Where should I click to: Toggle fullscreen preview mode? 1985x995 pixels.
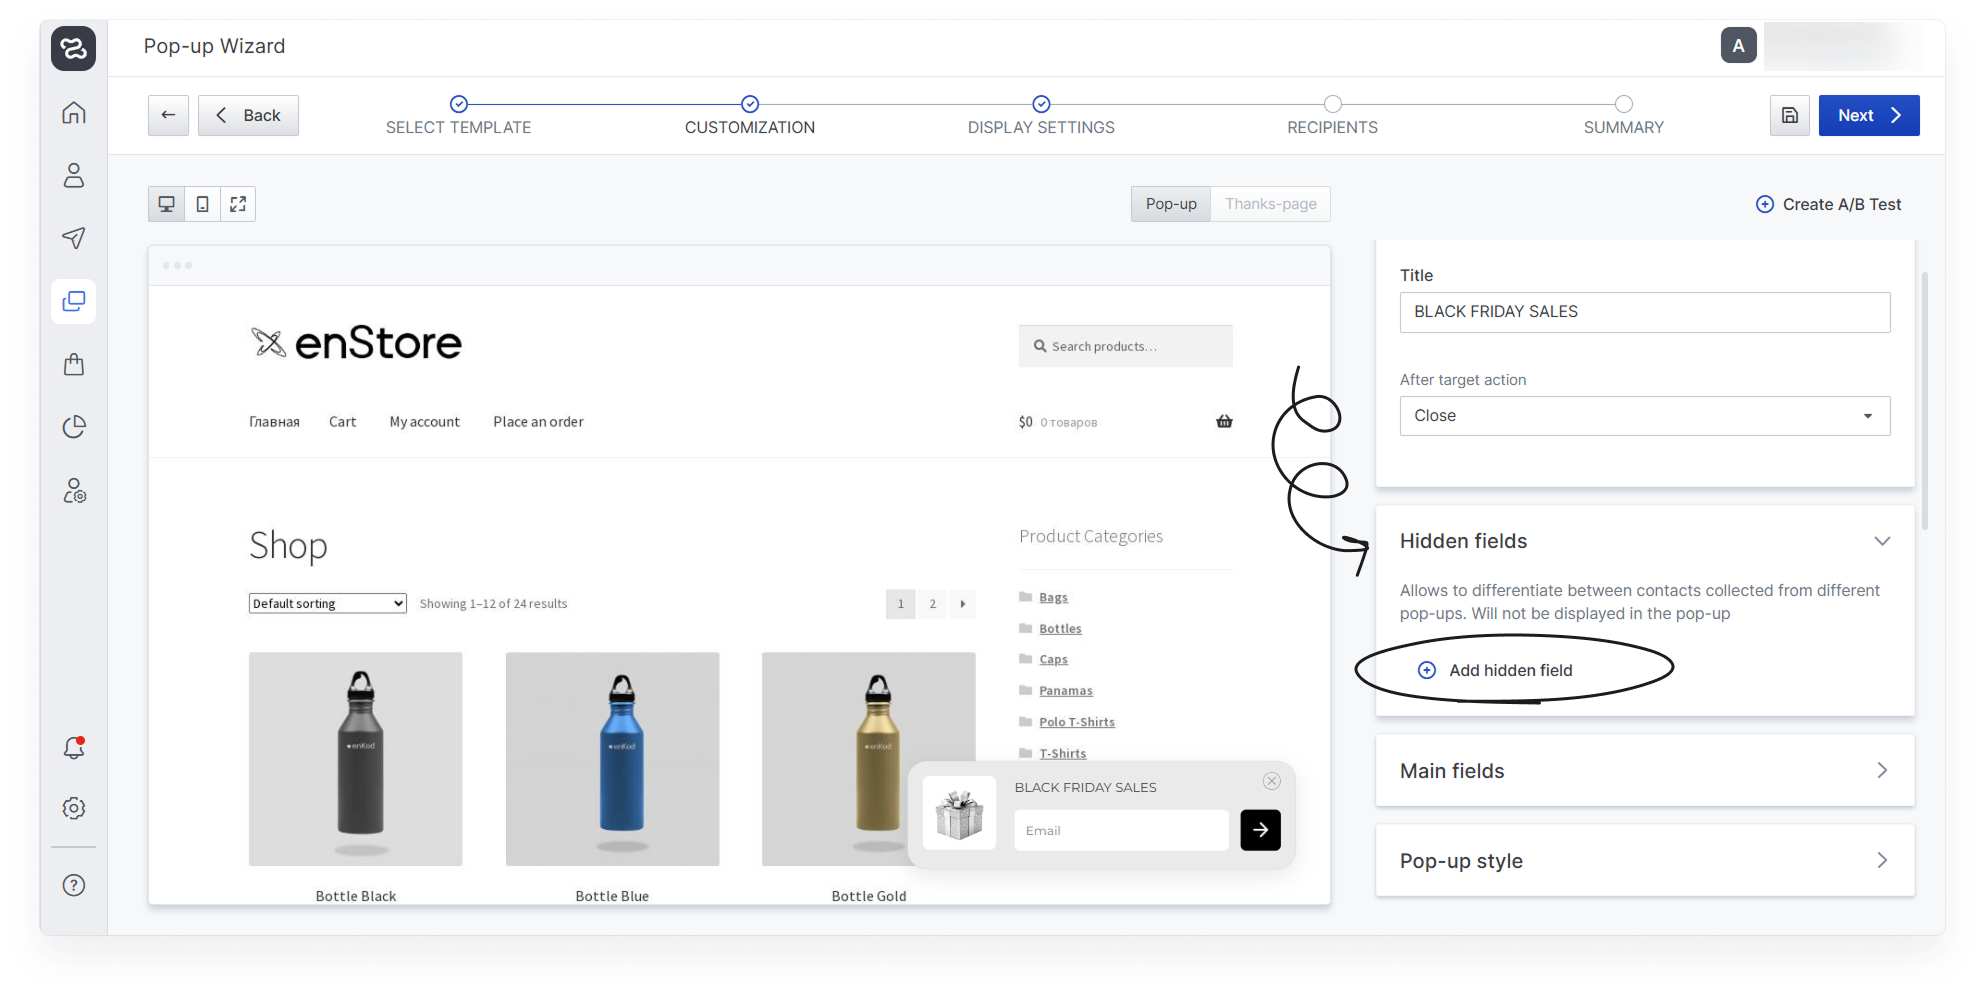click(x=238, y=204)
